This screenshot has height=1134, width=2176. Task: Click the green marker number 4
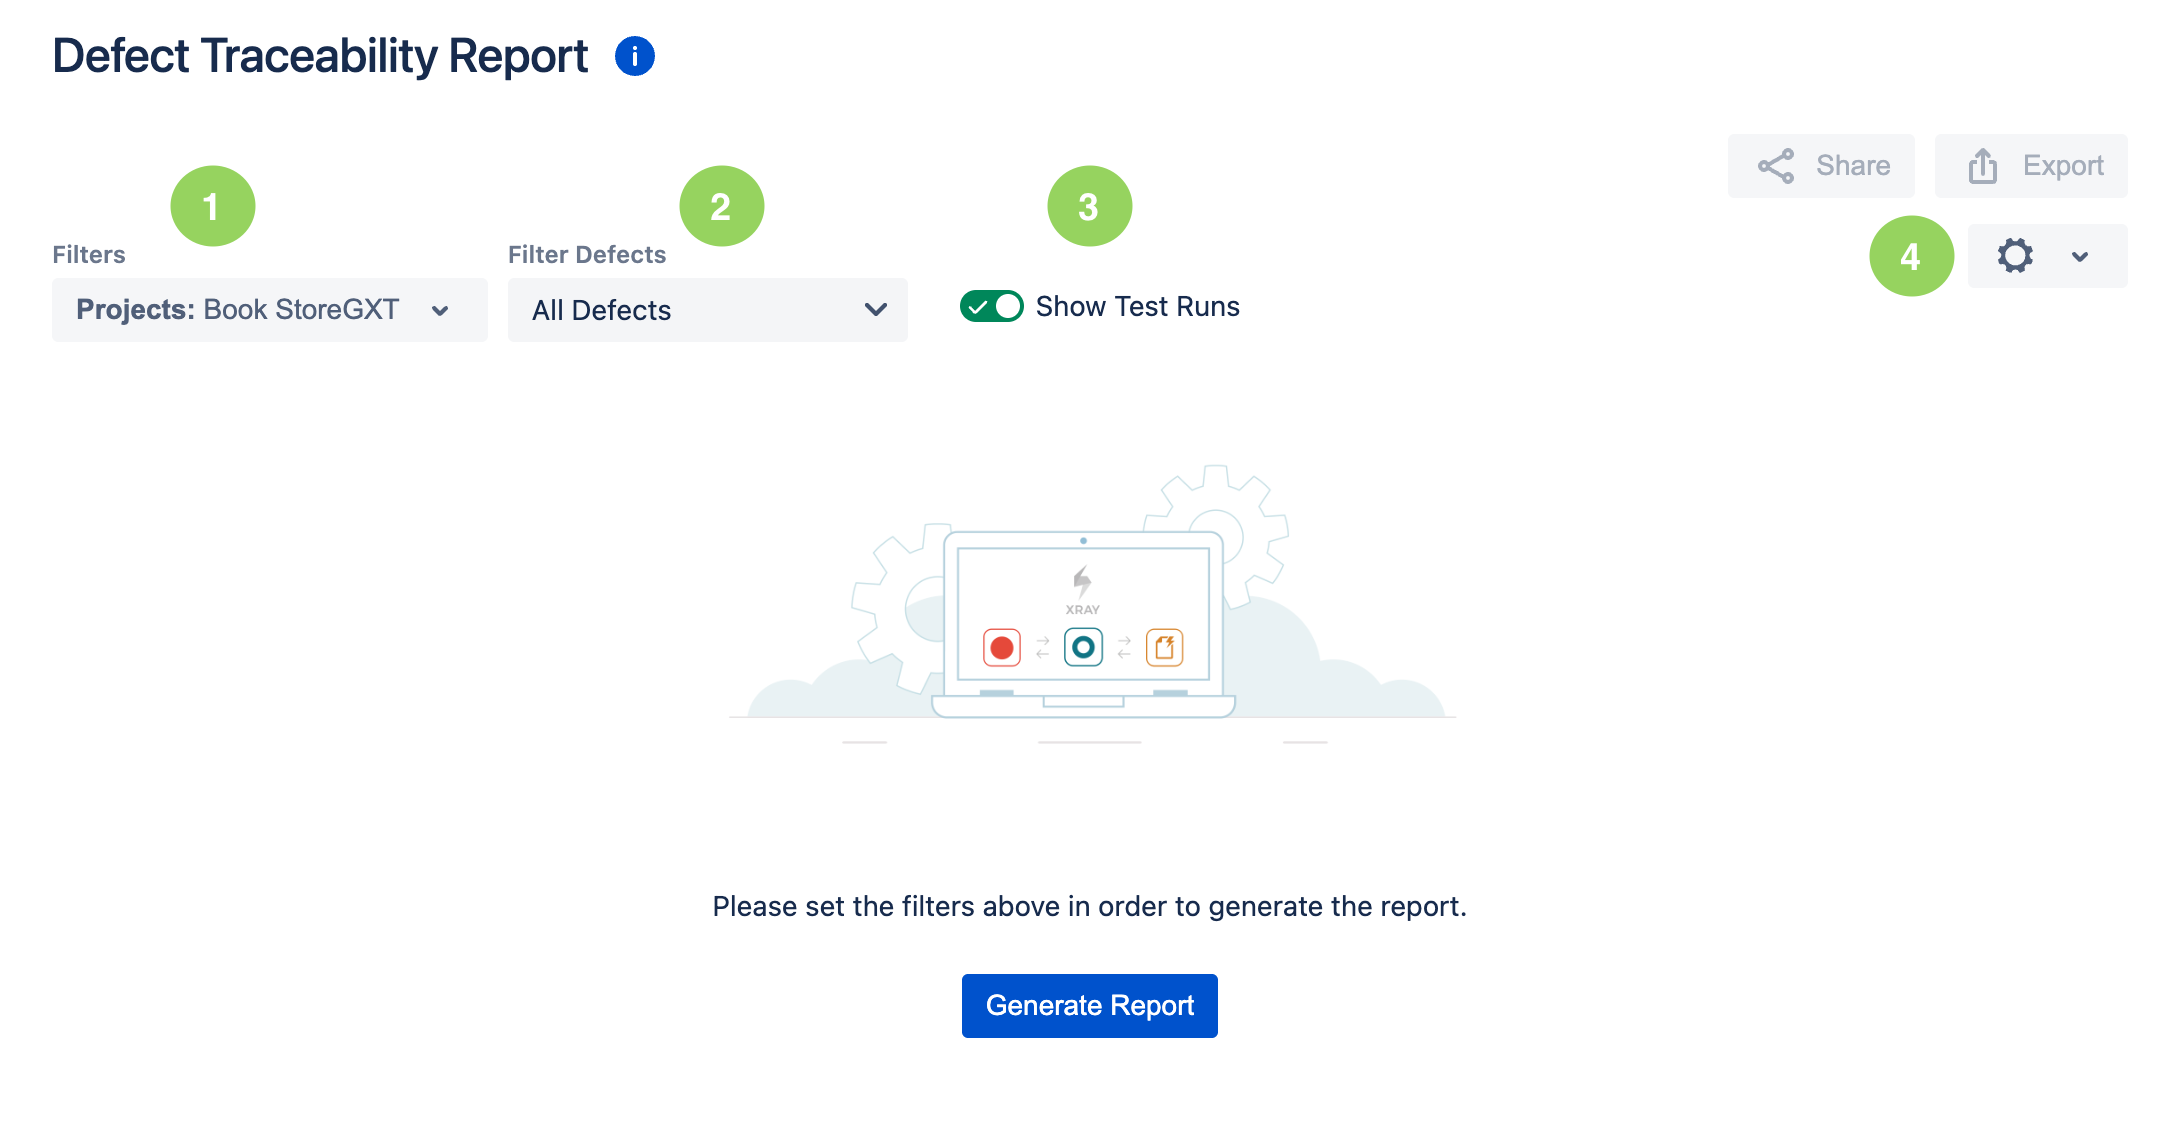tap(1912, 256)
